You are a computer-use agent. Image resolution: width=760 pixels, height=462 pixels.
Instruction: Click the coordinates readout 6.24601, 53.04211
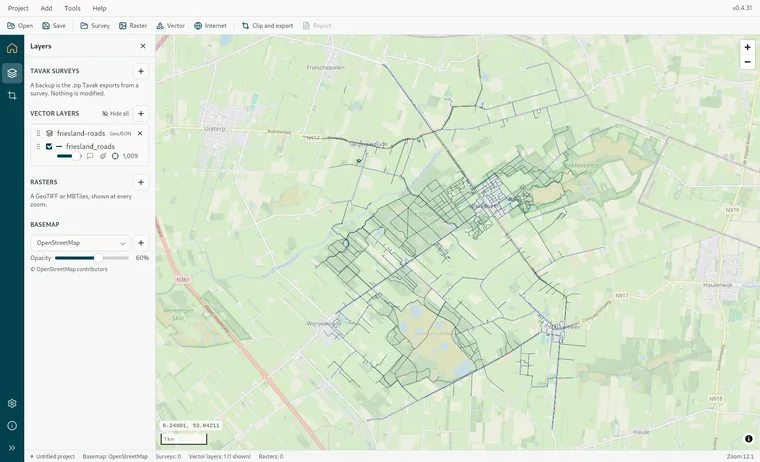coord(190,425)
